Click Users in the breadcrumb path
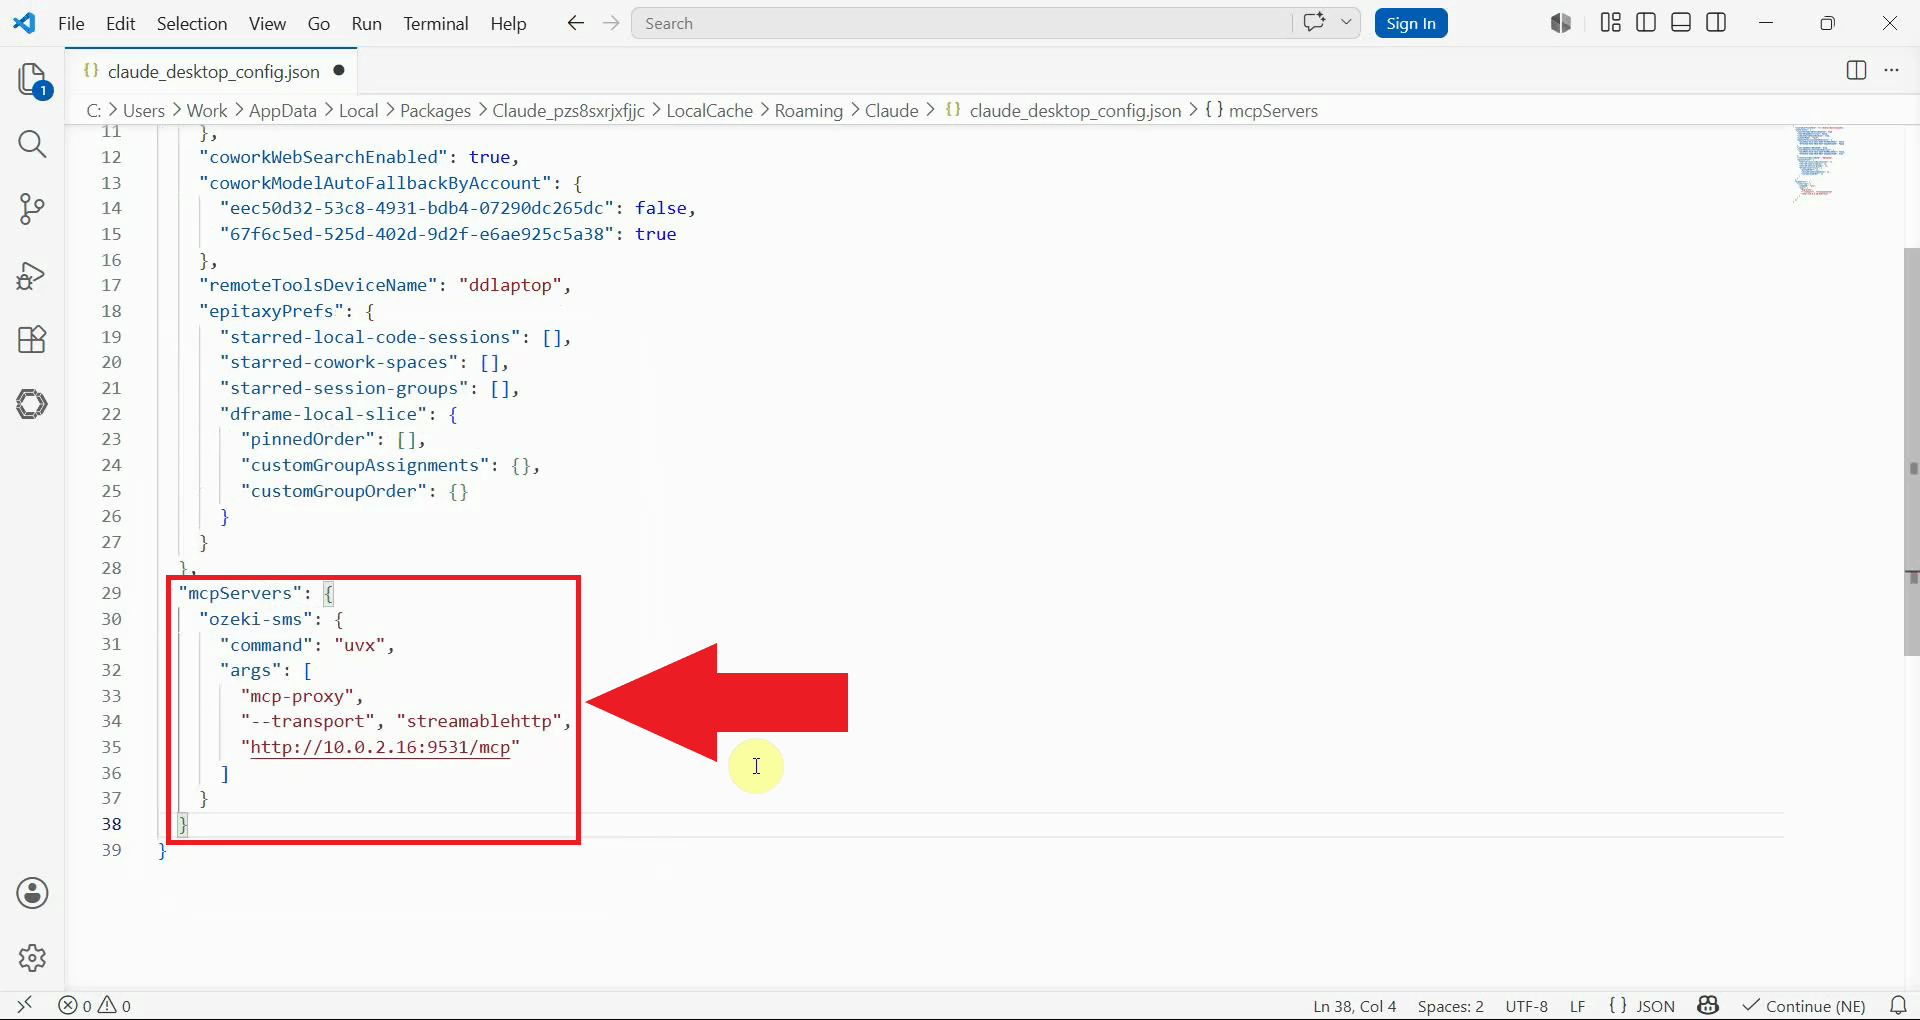Image resolution: width=1920 pixels, height=1020 pixels. point(144,111)
